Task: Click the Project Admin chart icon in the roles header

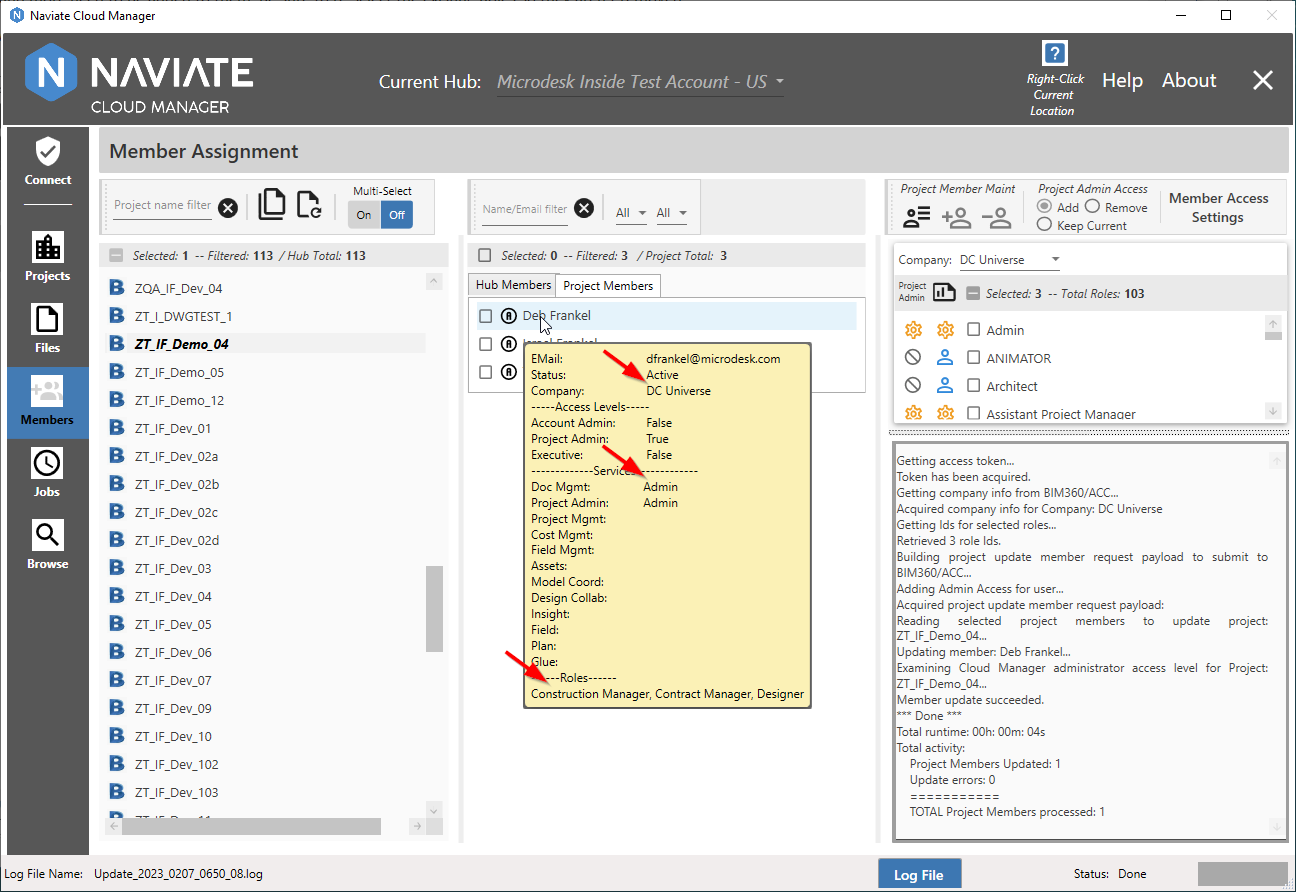Action: click(945, 293)
